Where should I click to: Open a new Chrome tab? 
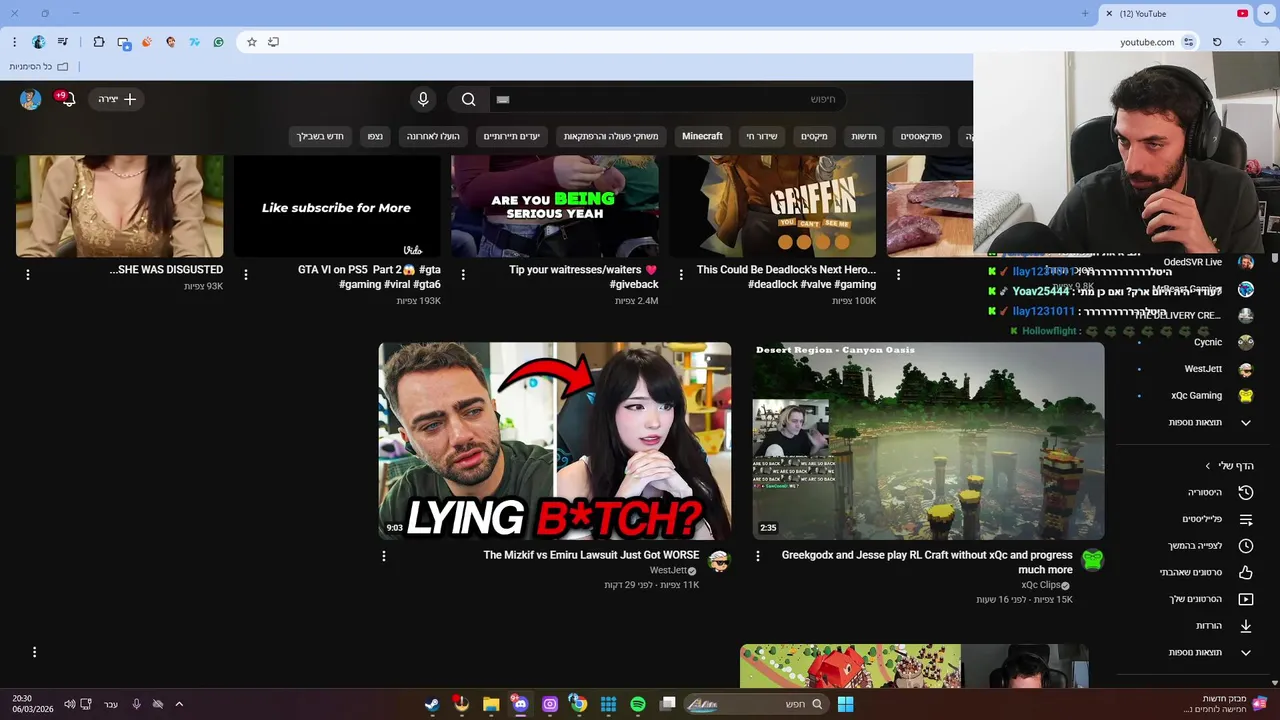[x=1085, y=13]
